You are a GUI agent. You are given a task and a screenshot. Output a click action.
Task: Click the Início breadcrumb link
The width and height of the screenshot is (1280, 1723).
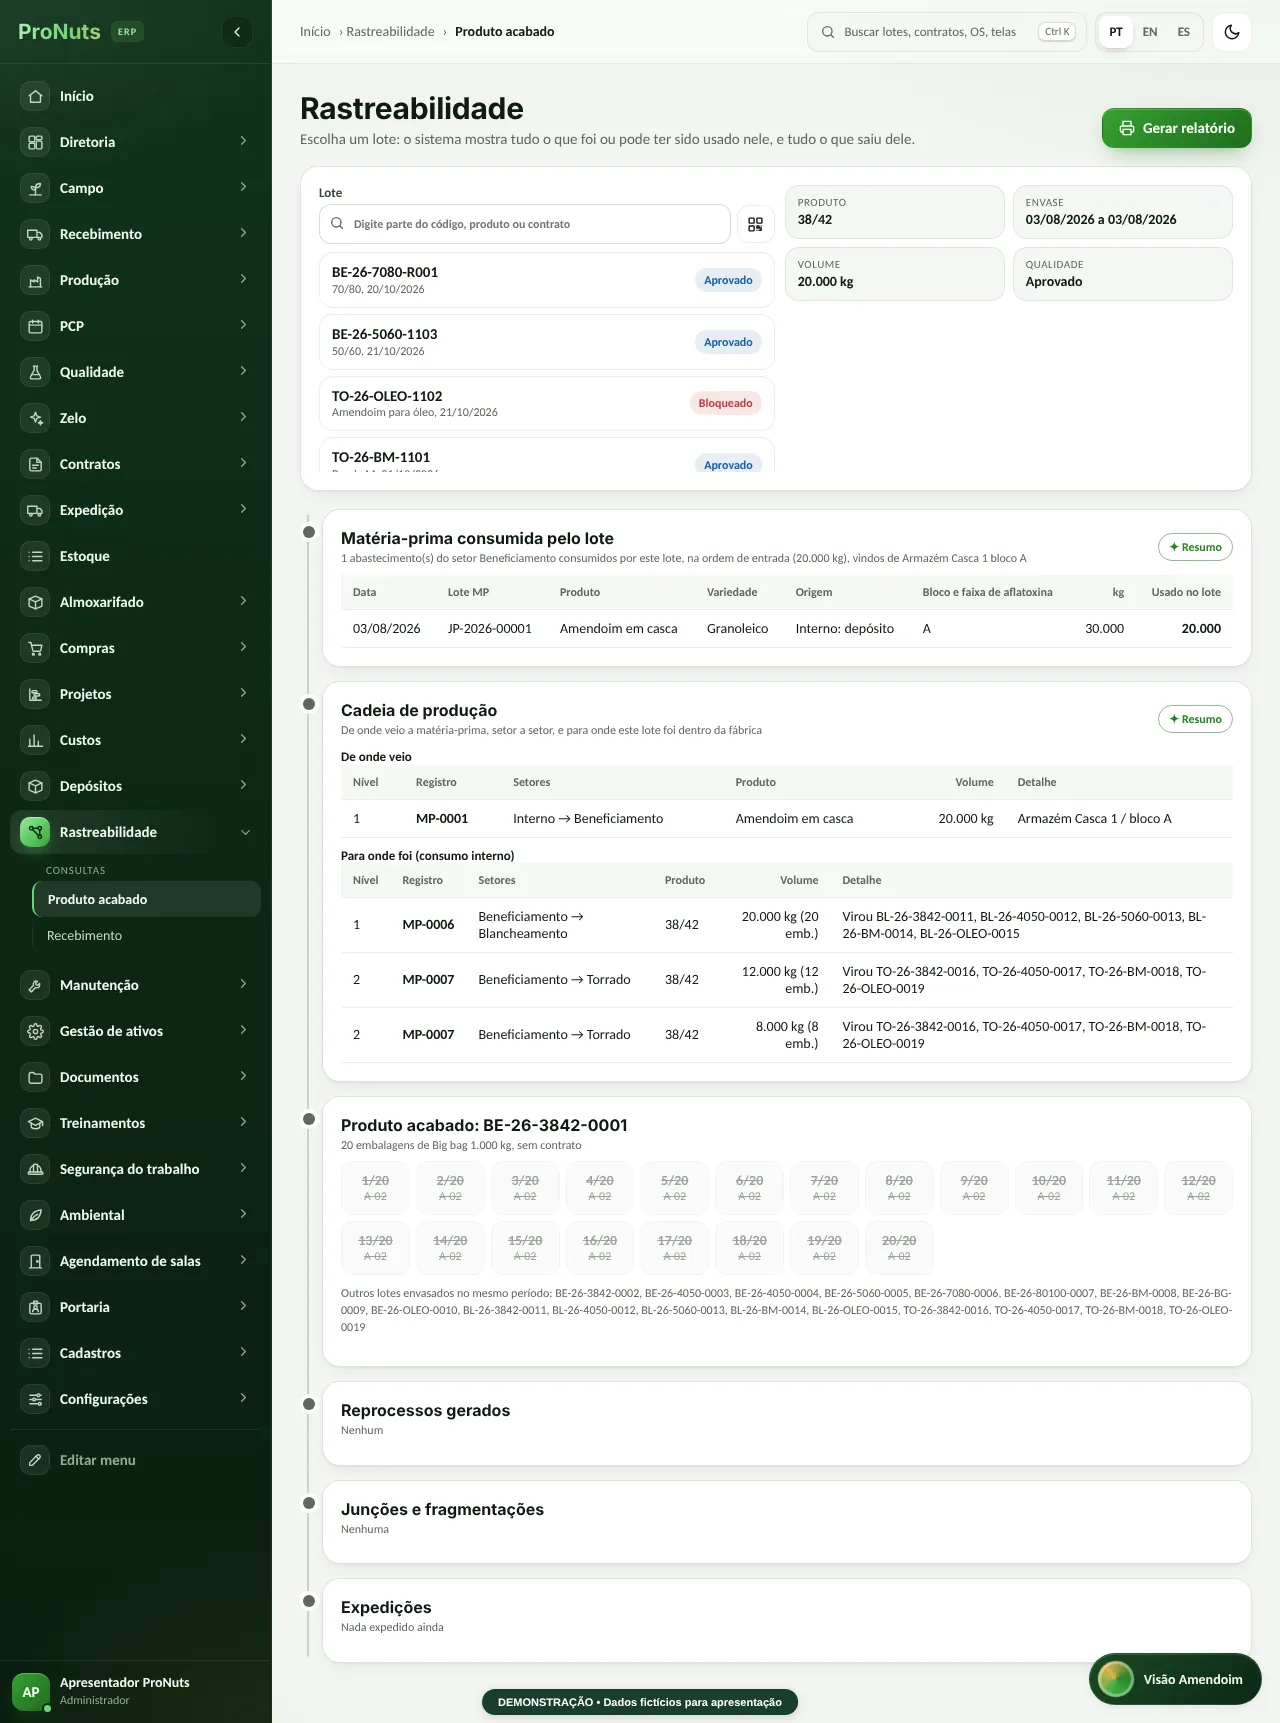pos(315,32)
